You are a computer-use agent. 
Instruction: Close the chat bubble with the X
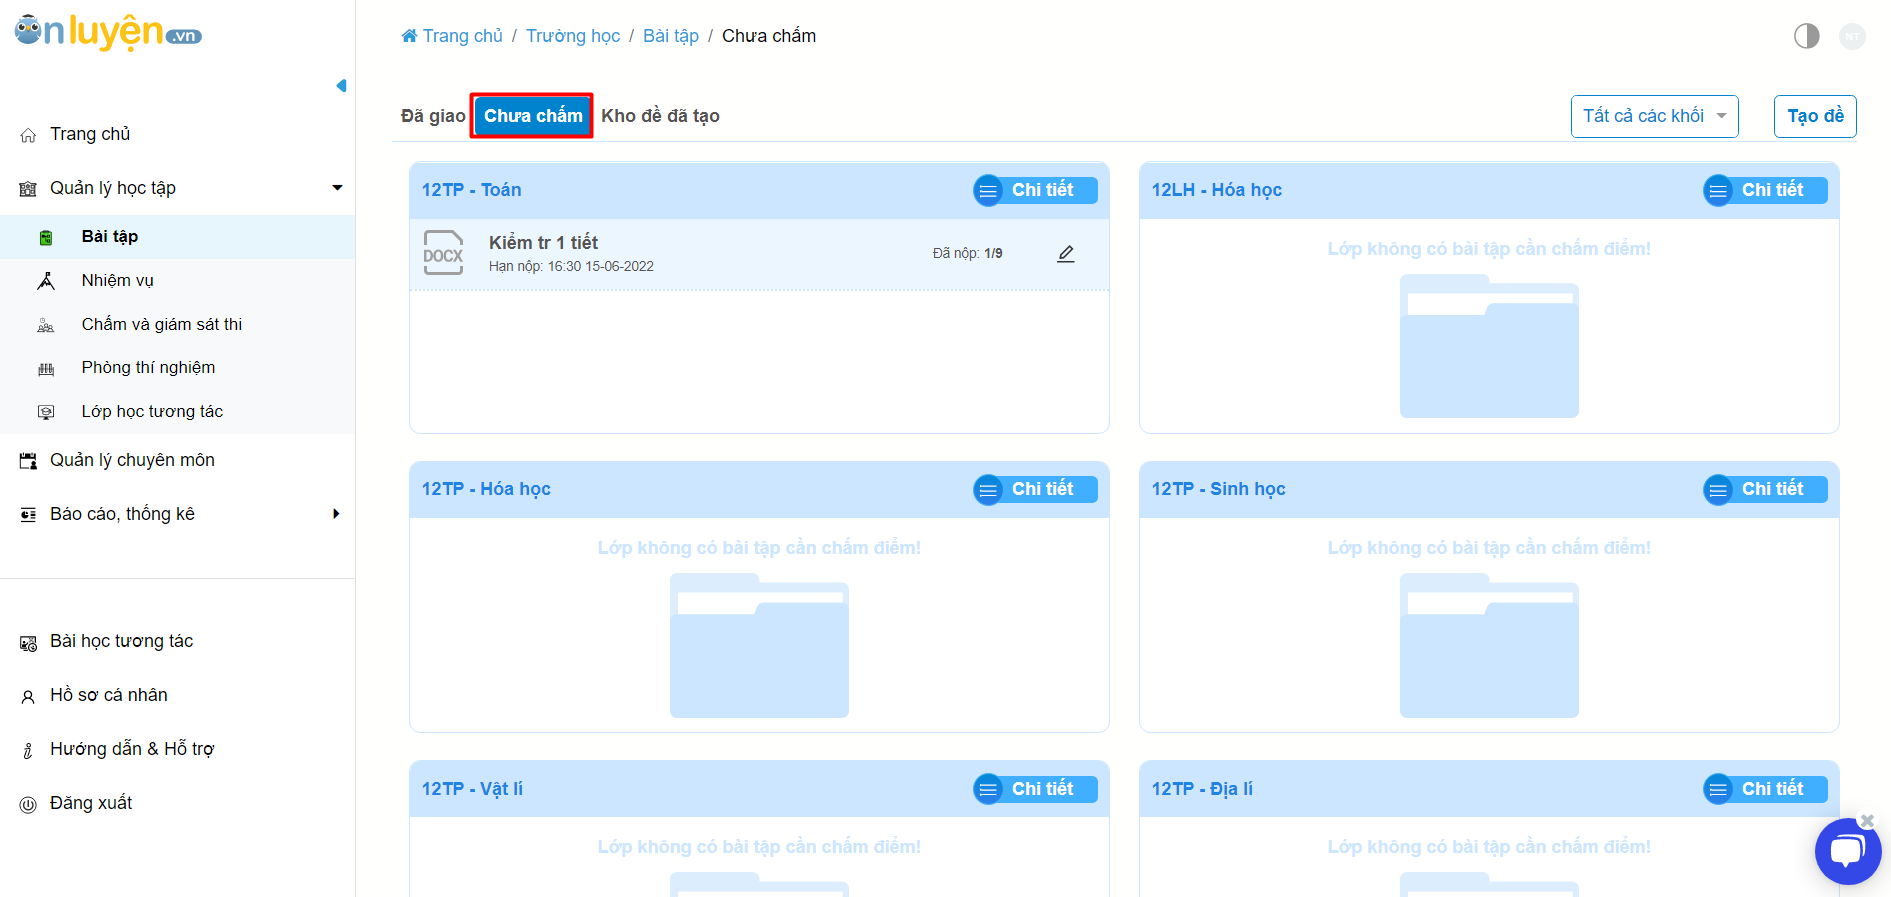(1866, 821)
